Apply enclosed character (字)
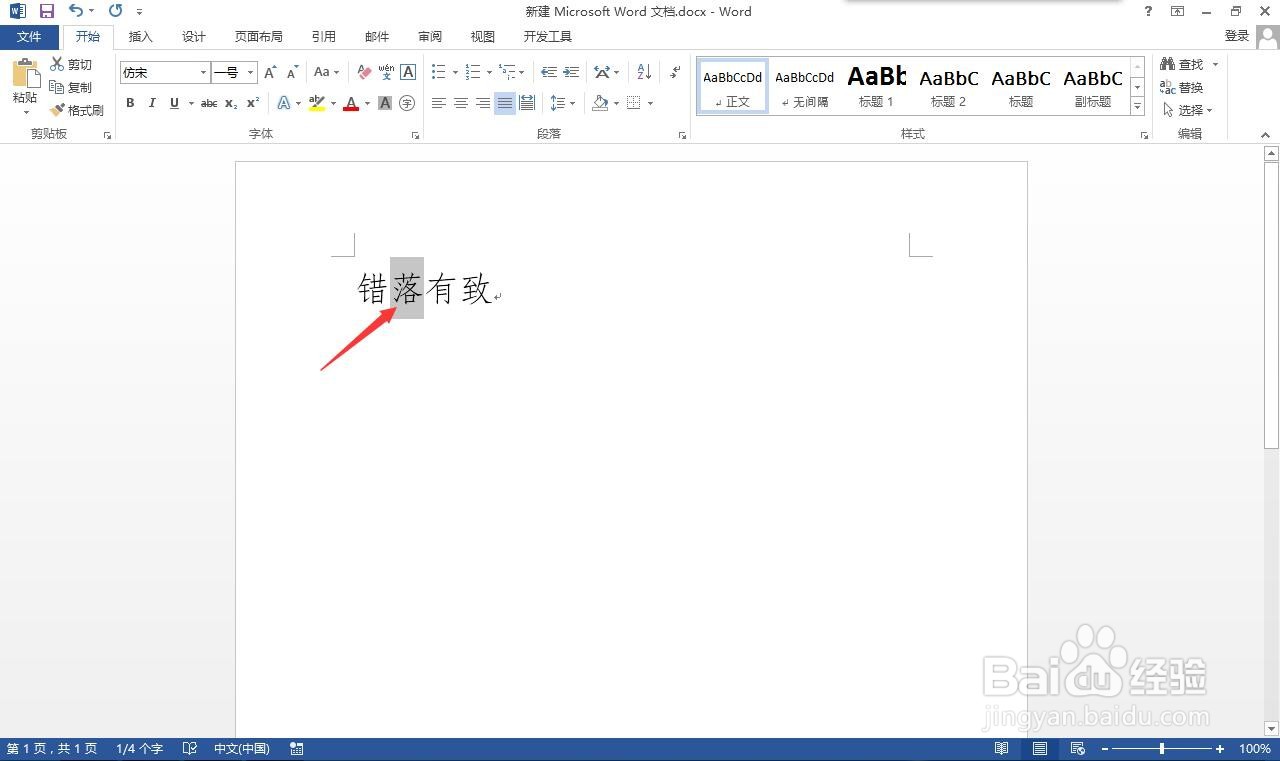Viewport: 1280px width, 761px height. point(407,103)
